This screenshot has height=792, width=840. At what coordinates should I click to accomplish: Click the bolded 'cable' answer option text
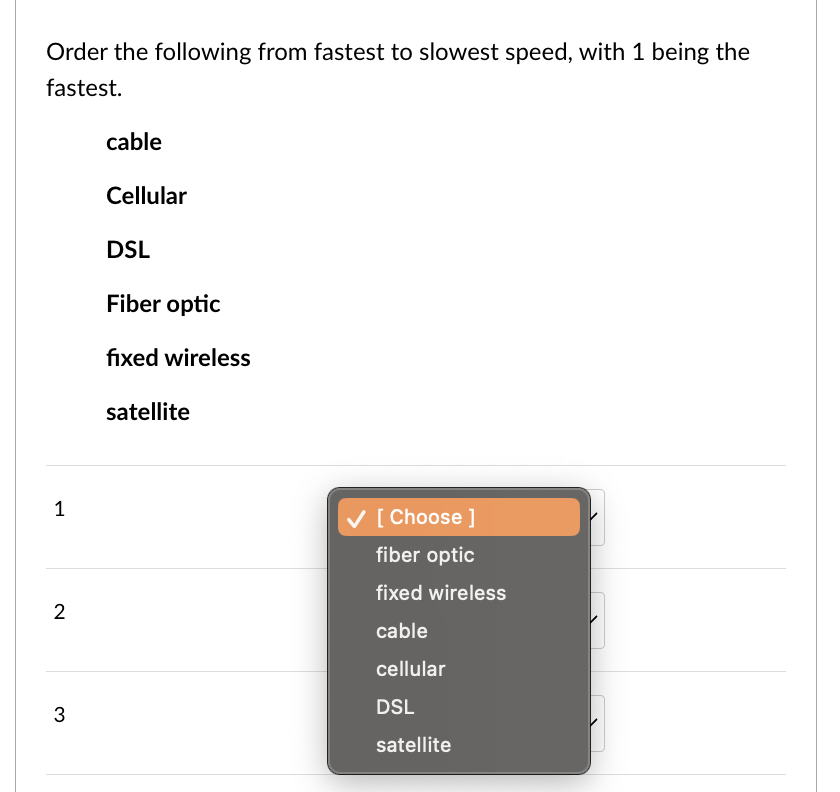(x=134, y=142)
